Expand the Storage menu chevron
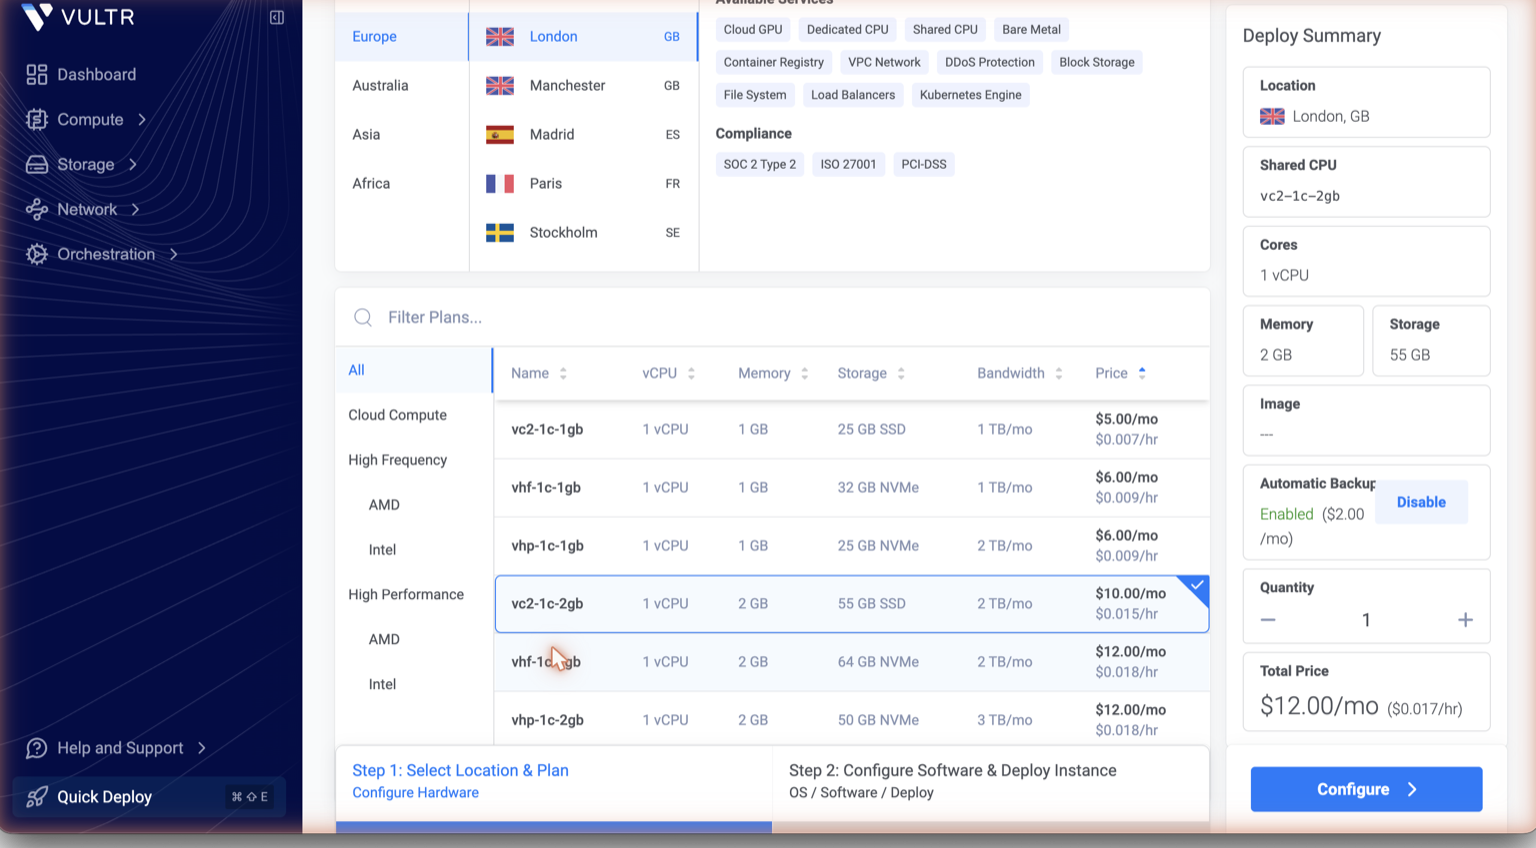The height and width of the screenshot is (848, 1536). pos(133,164)
